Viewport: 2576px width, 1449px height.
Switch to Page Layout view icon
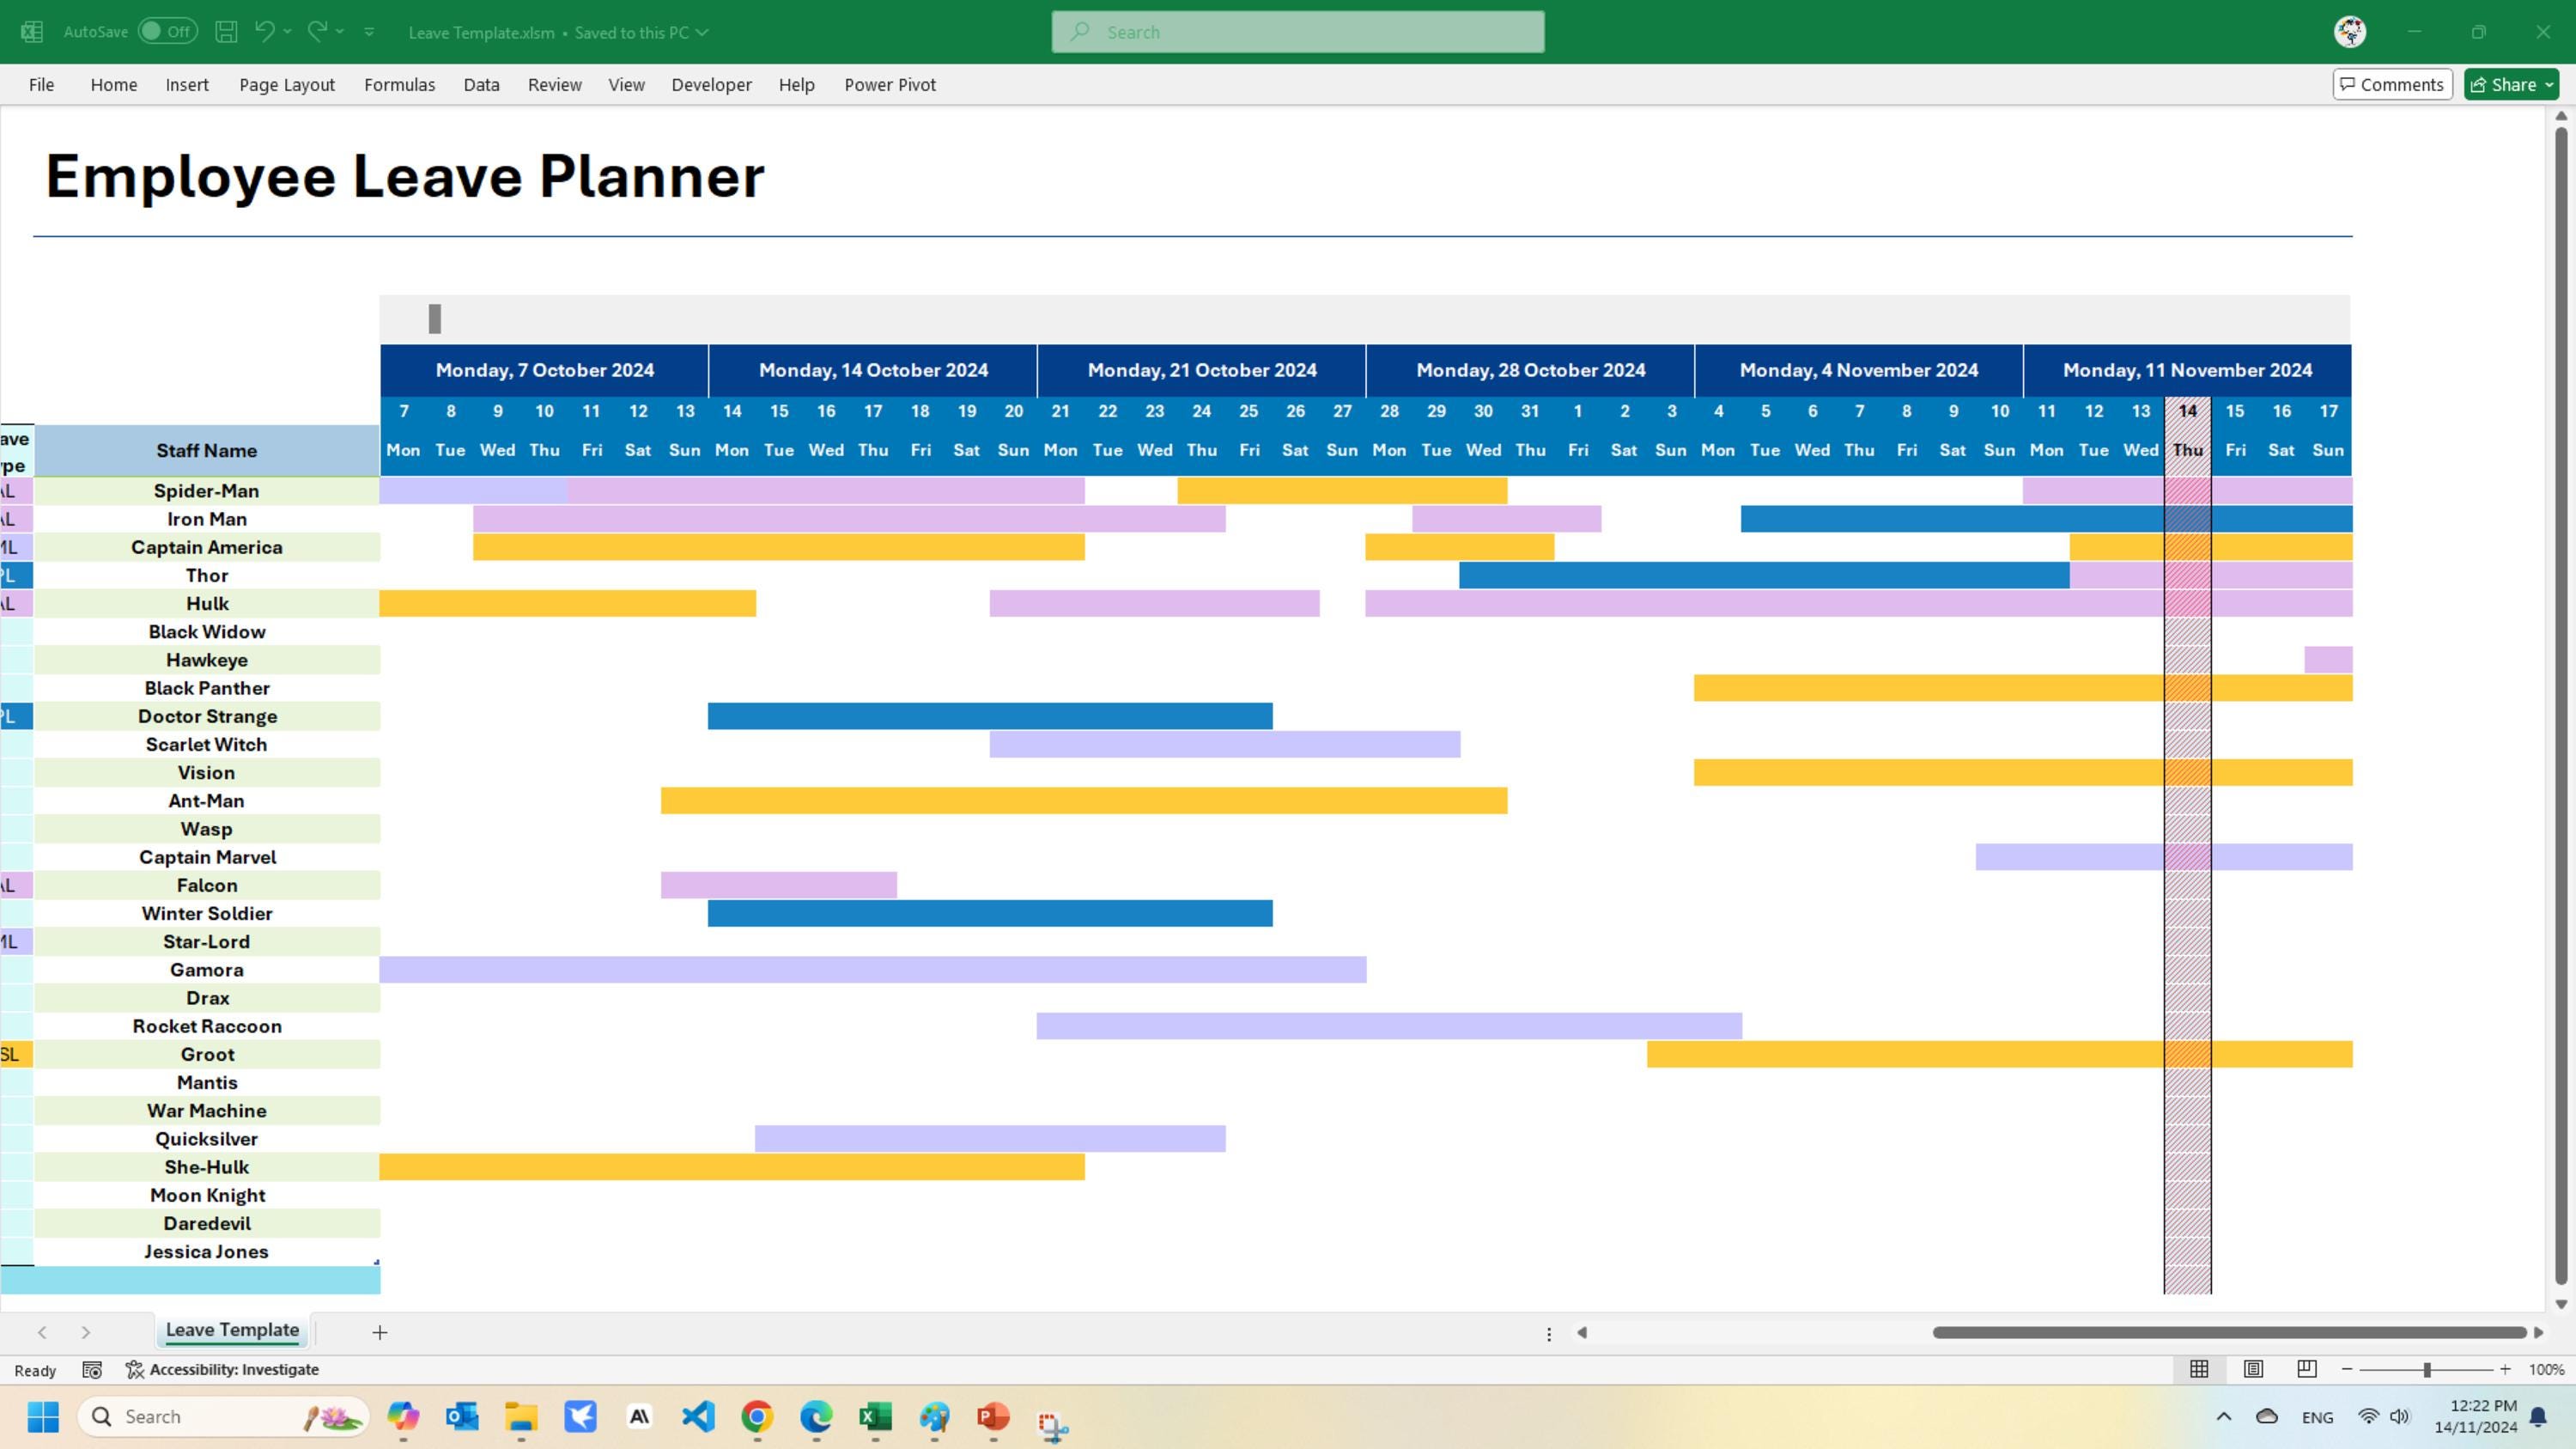click(2253, 1369)
